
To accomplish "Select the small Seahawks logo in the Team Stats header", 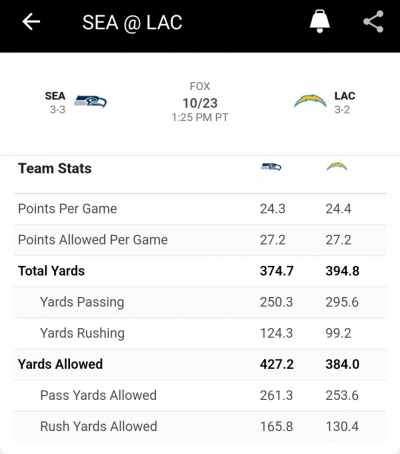I will (271, 167).
